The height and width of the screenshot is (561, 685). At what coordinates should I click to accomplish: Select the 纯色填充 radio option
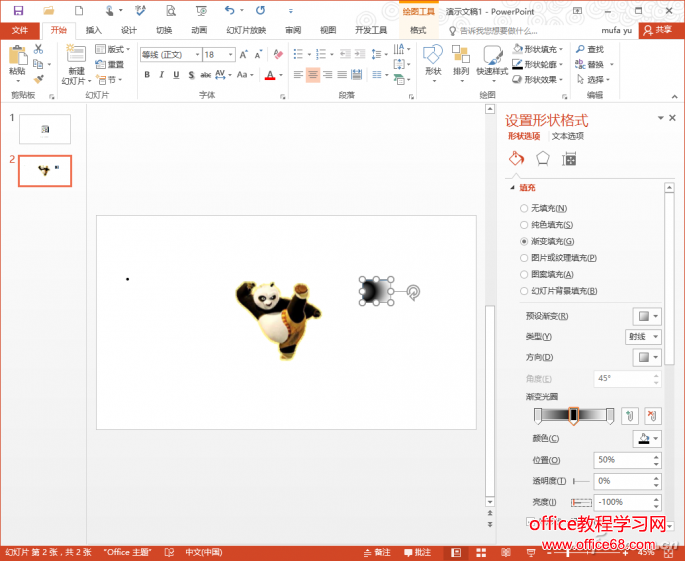click(x=524, y=225)
